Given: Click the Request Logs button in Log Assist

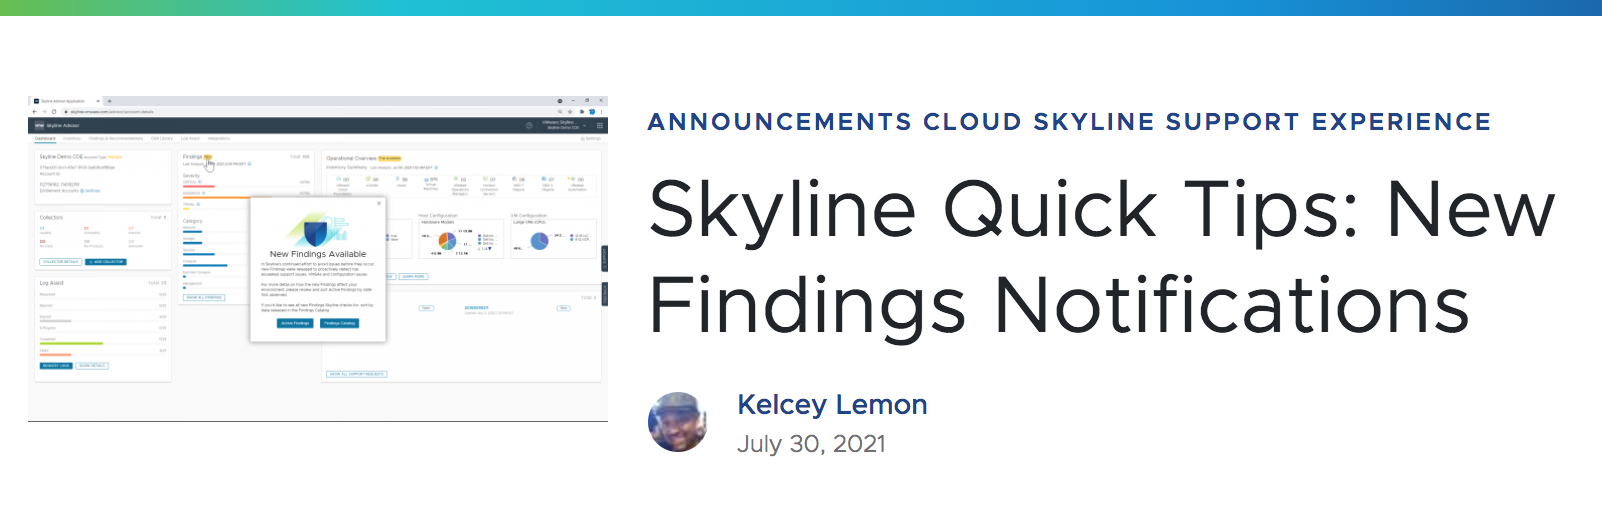Looking at the screenshot, I should 56,366.
